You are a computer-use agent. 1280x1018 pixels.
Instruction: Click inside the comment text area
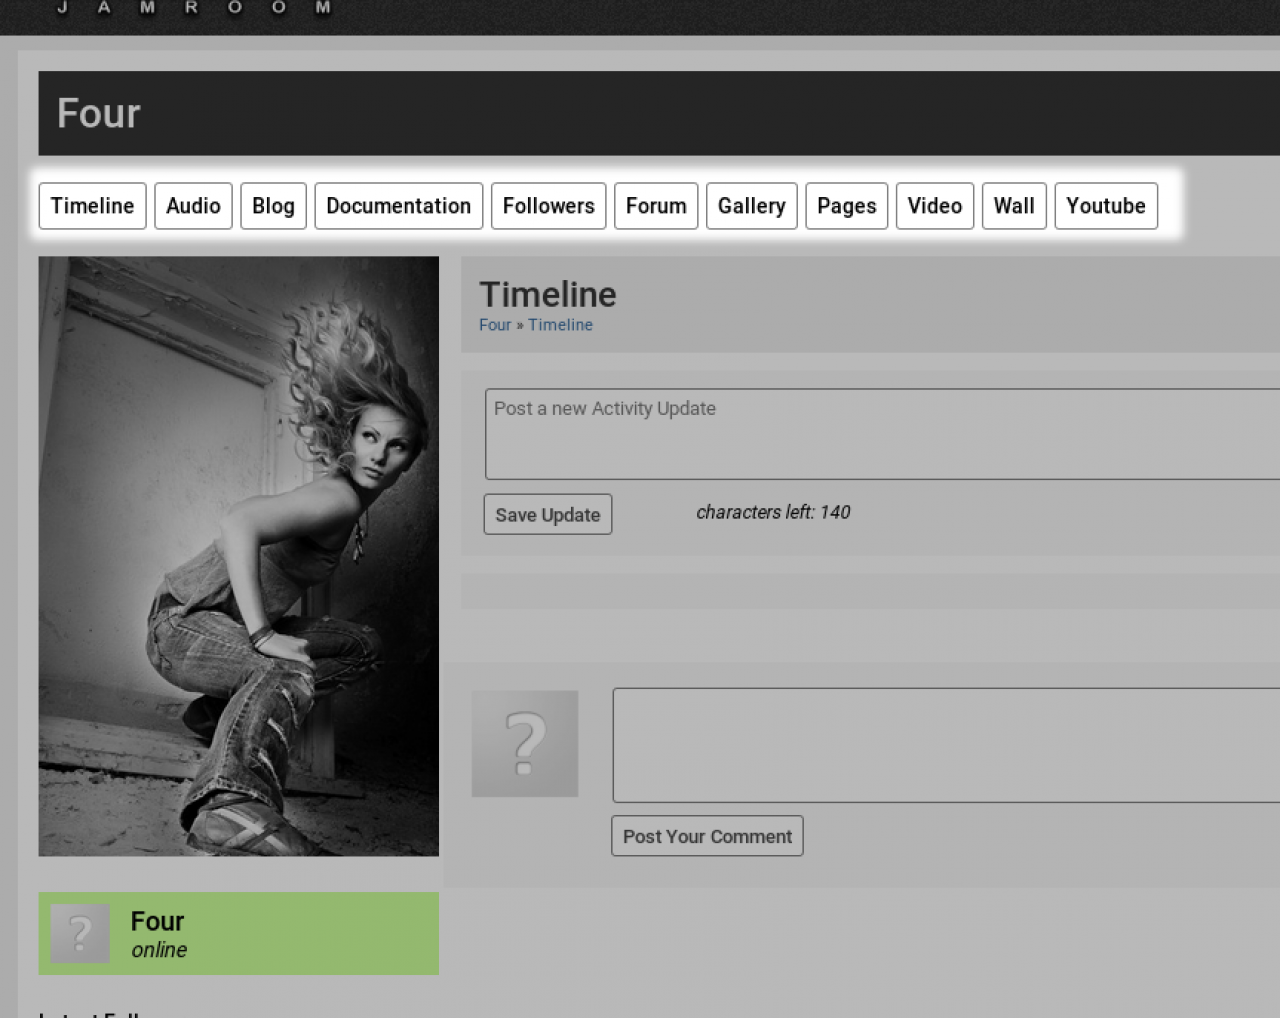[x=945, y=745]
